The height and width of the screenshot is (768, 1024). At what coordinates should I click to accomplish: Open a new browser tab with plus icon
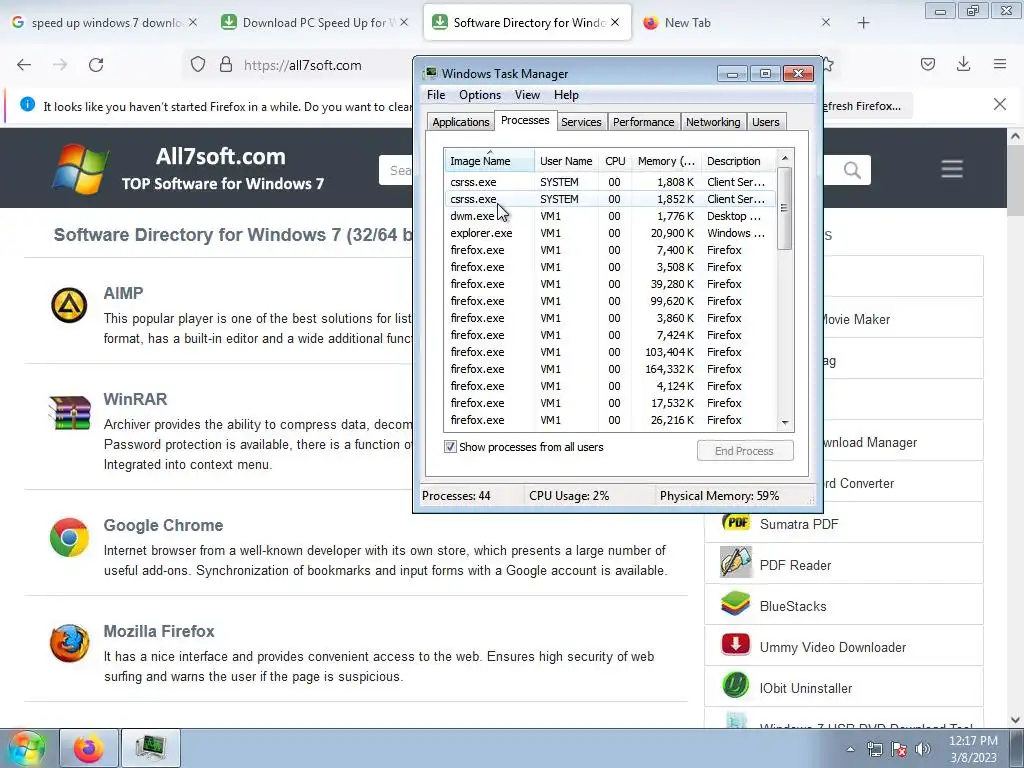[863, 23]
